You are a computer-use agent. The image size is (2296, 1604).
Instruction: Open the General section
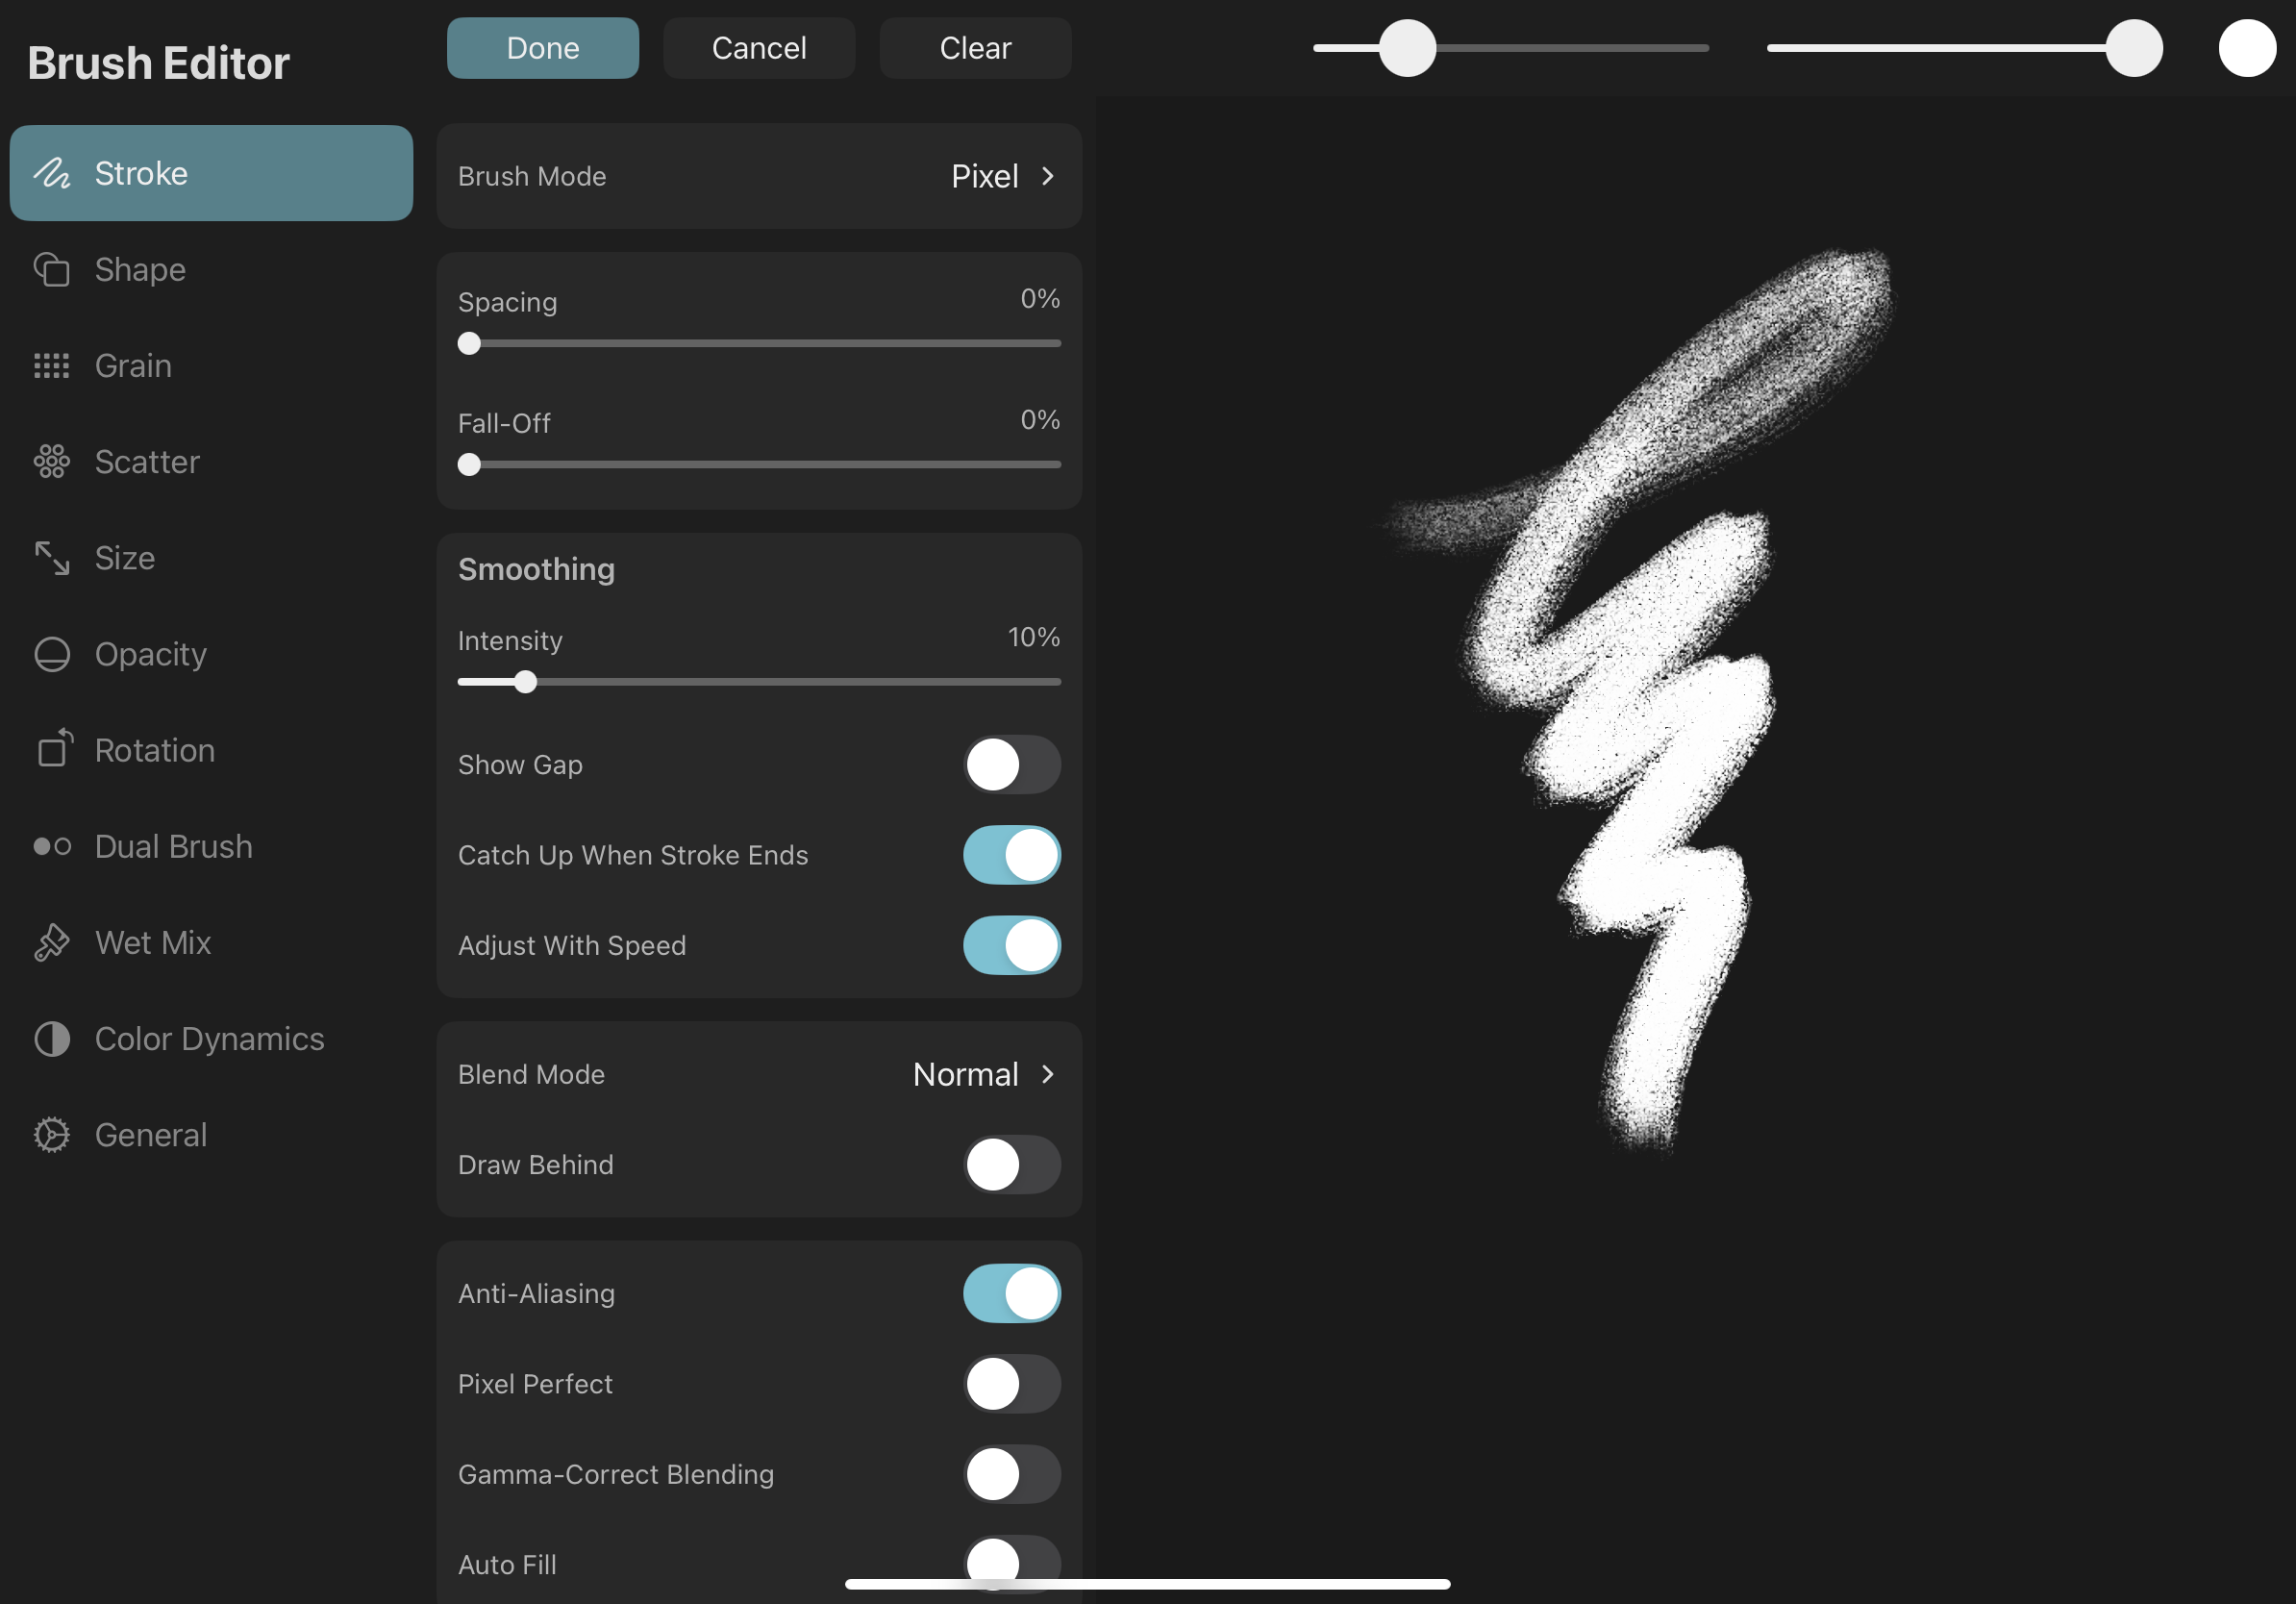tap(211, 1135)
